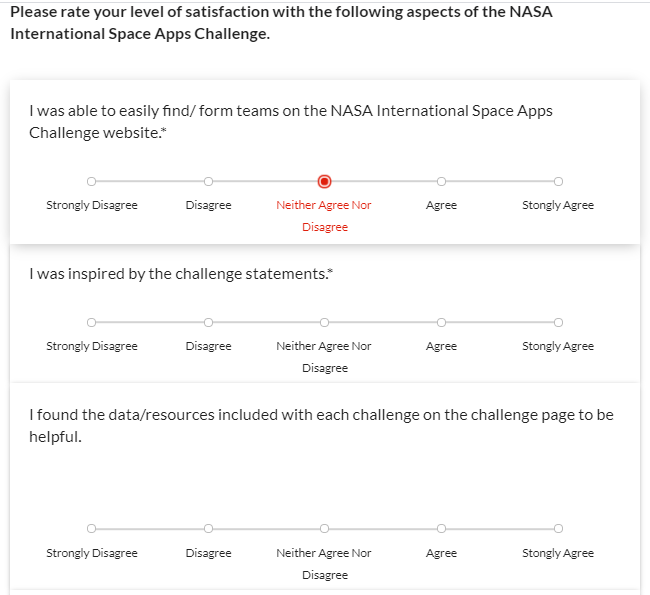The width and height of the screenshot is (650, 595).
Task: Click the Stongly Agree label under data/resources question
Action: click(x=558, y=553)
